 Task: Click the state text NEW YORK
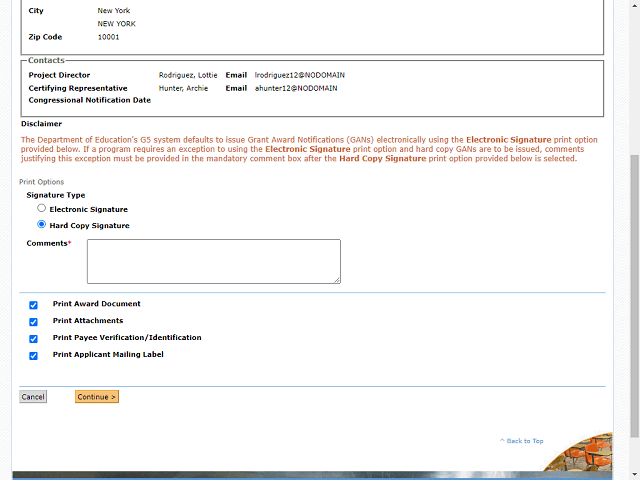point(116,24)
